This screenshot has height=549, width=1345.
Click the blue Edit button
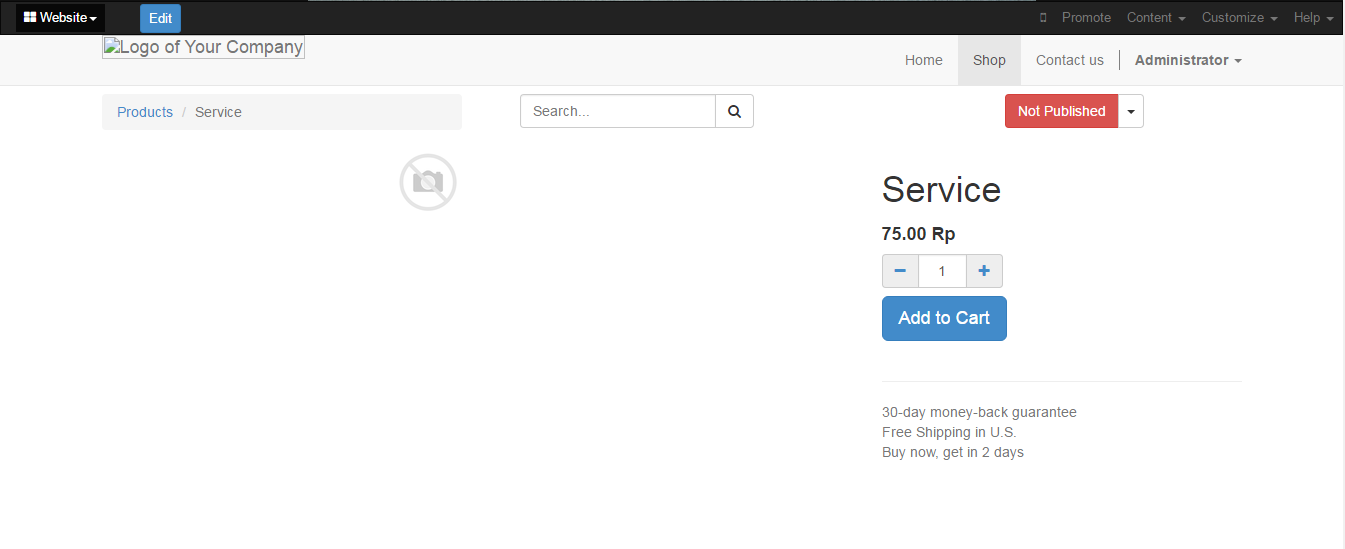[x=160, y=18]
